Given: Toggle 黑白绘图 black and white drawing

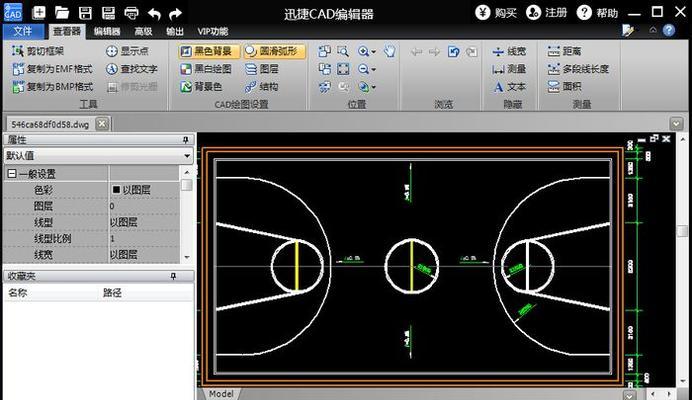Looking at the screenshot, I should coord(207,69).
